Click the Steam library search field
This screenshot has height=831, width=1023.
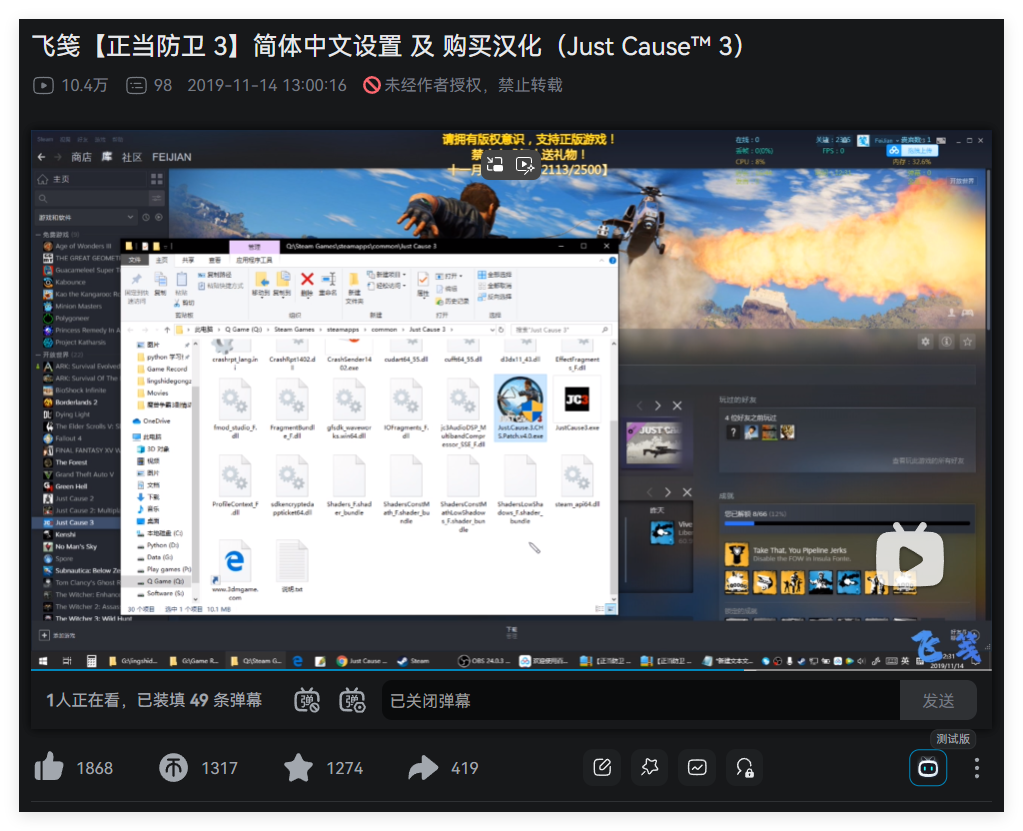(91, 198)
